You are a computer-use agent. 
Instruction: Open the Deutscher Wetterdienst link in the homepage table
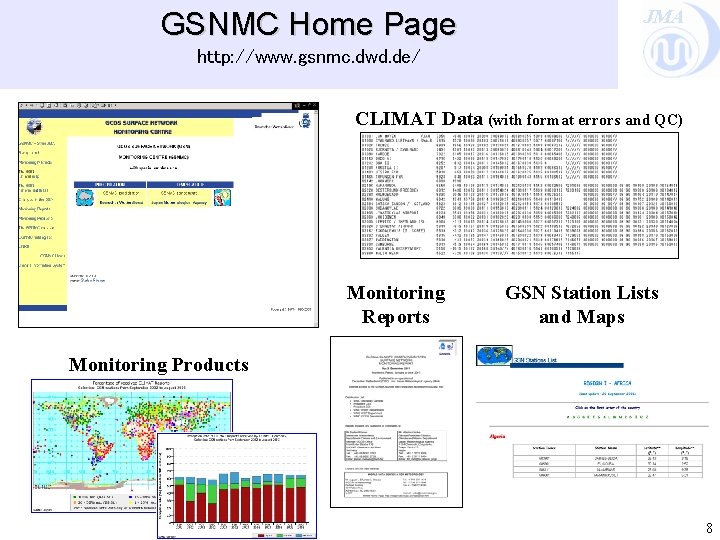click(x=122, y=202)
